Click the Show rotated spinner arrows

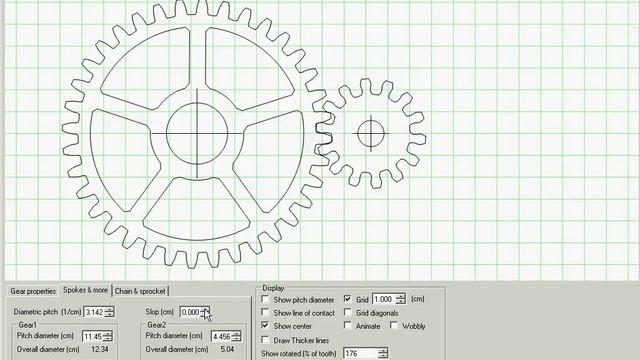tap(383, 353)
